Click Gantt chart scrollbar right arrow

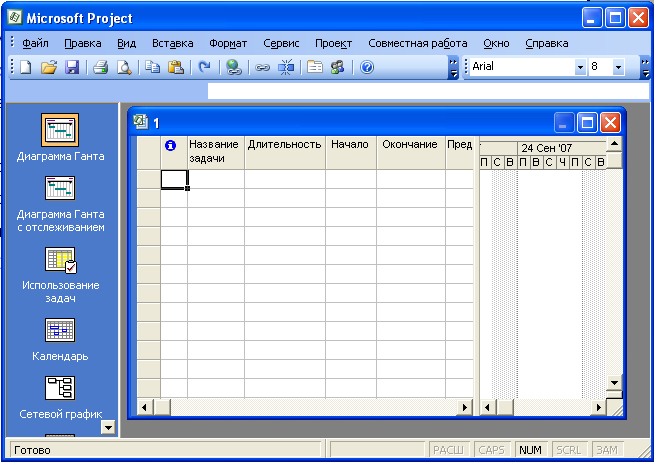coord(599,407)
